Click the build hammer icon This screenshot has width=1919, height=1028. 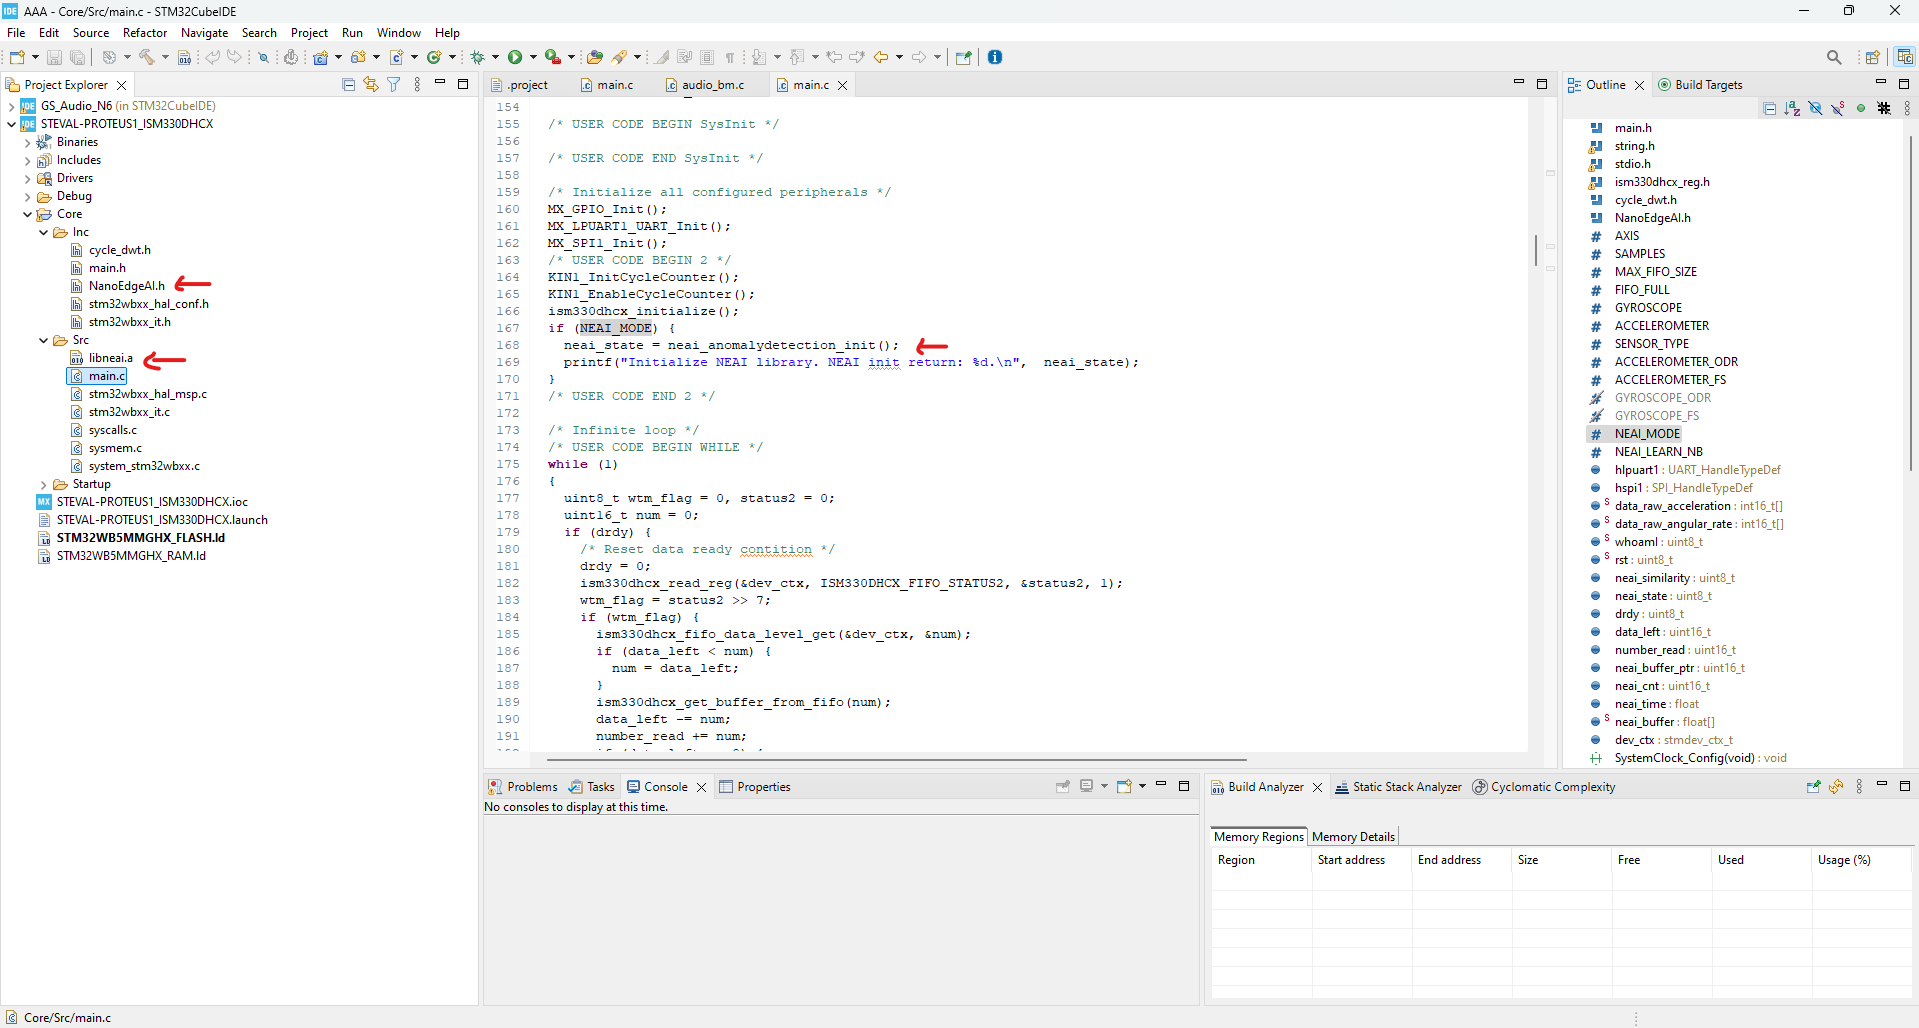pos(146,57)
